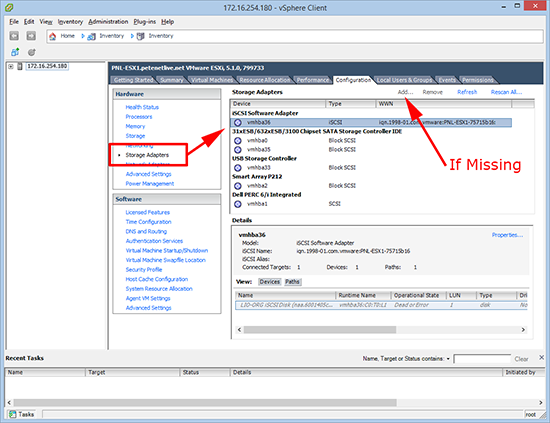Open Virtual Machine Swapfile Location link
This screenshot has height=423, width=550.
tap(166, 260)
